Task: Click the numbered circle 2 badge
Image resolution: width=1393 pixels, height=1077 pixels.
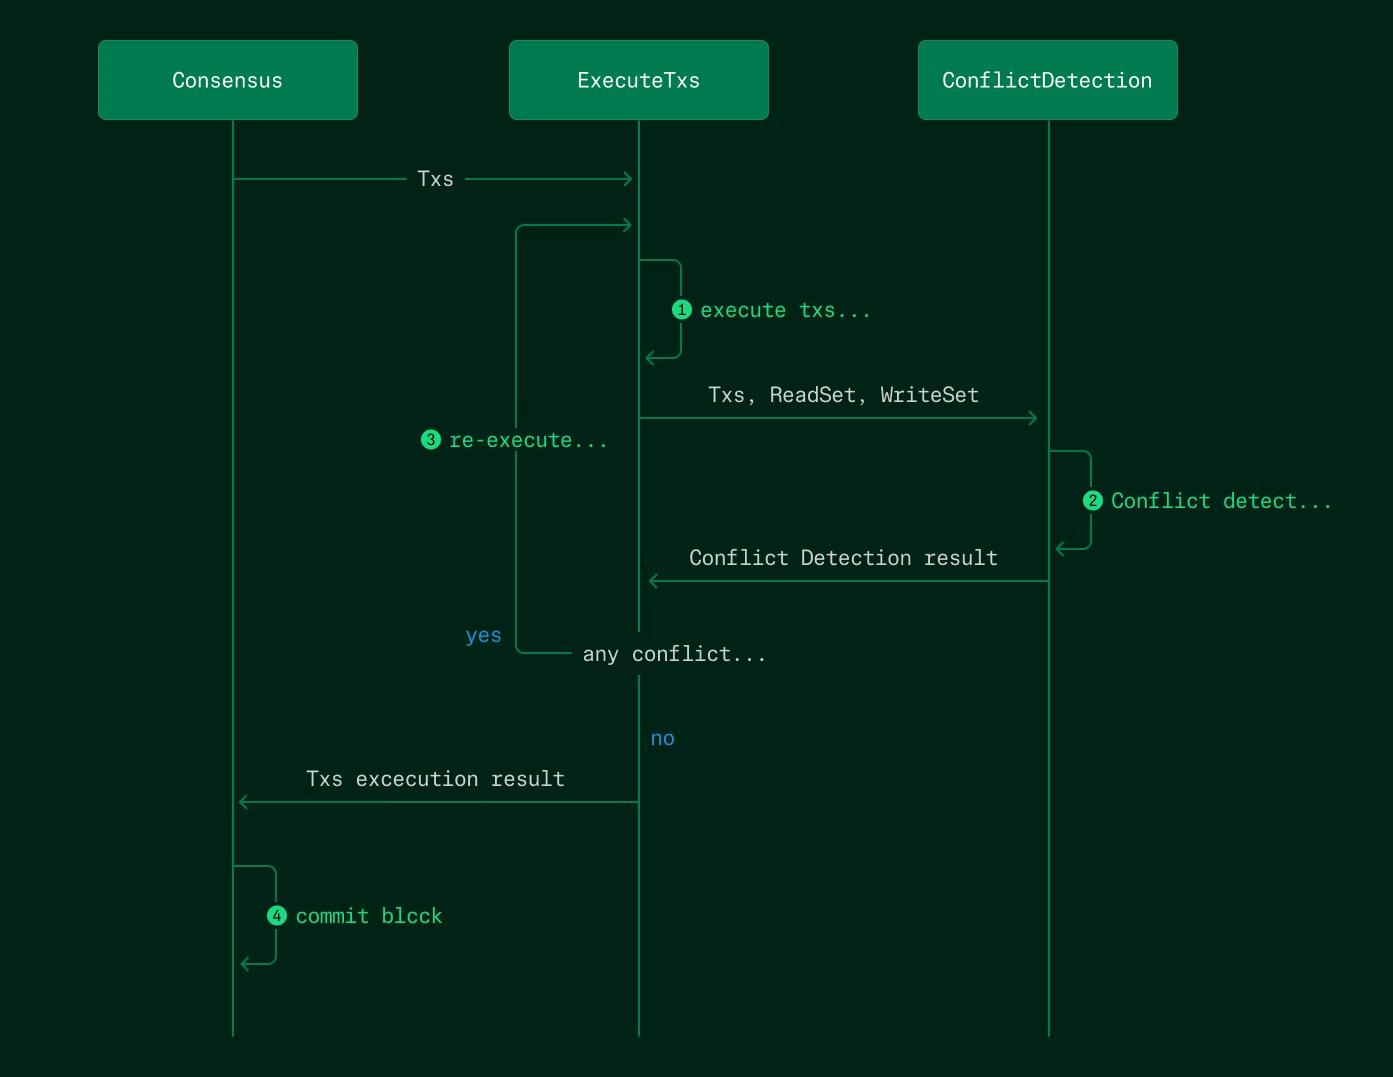Action: point(1093,501)
